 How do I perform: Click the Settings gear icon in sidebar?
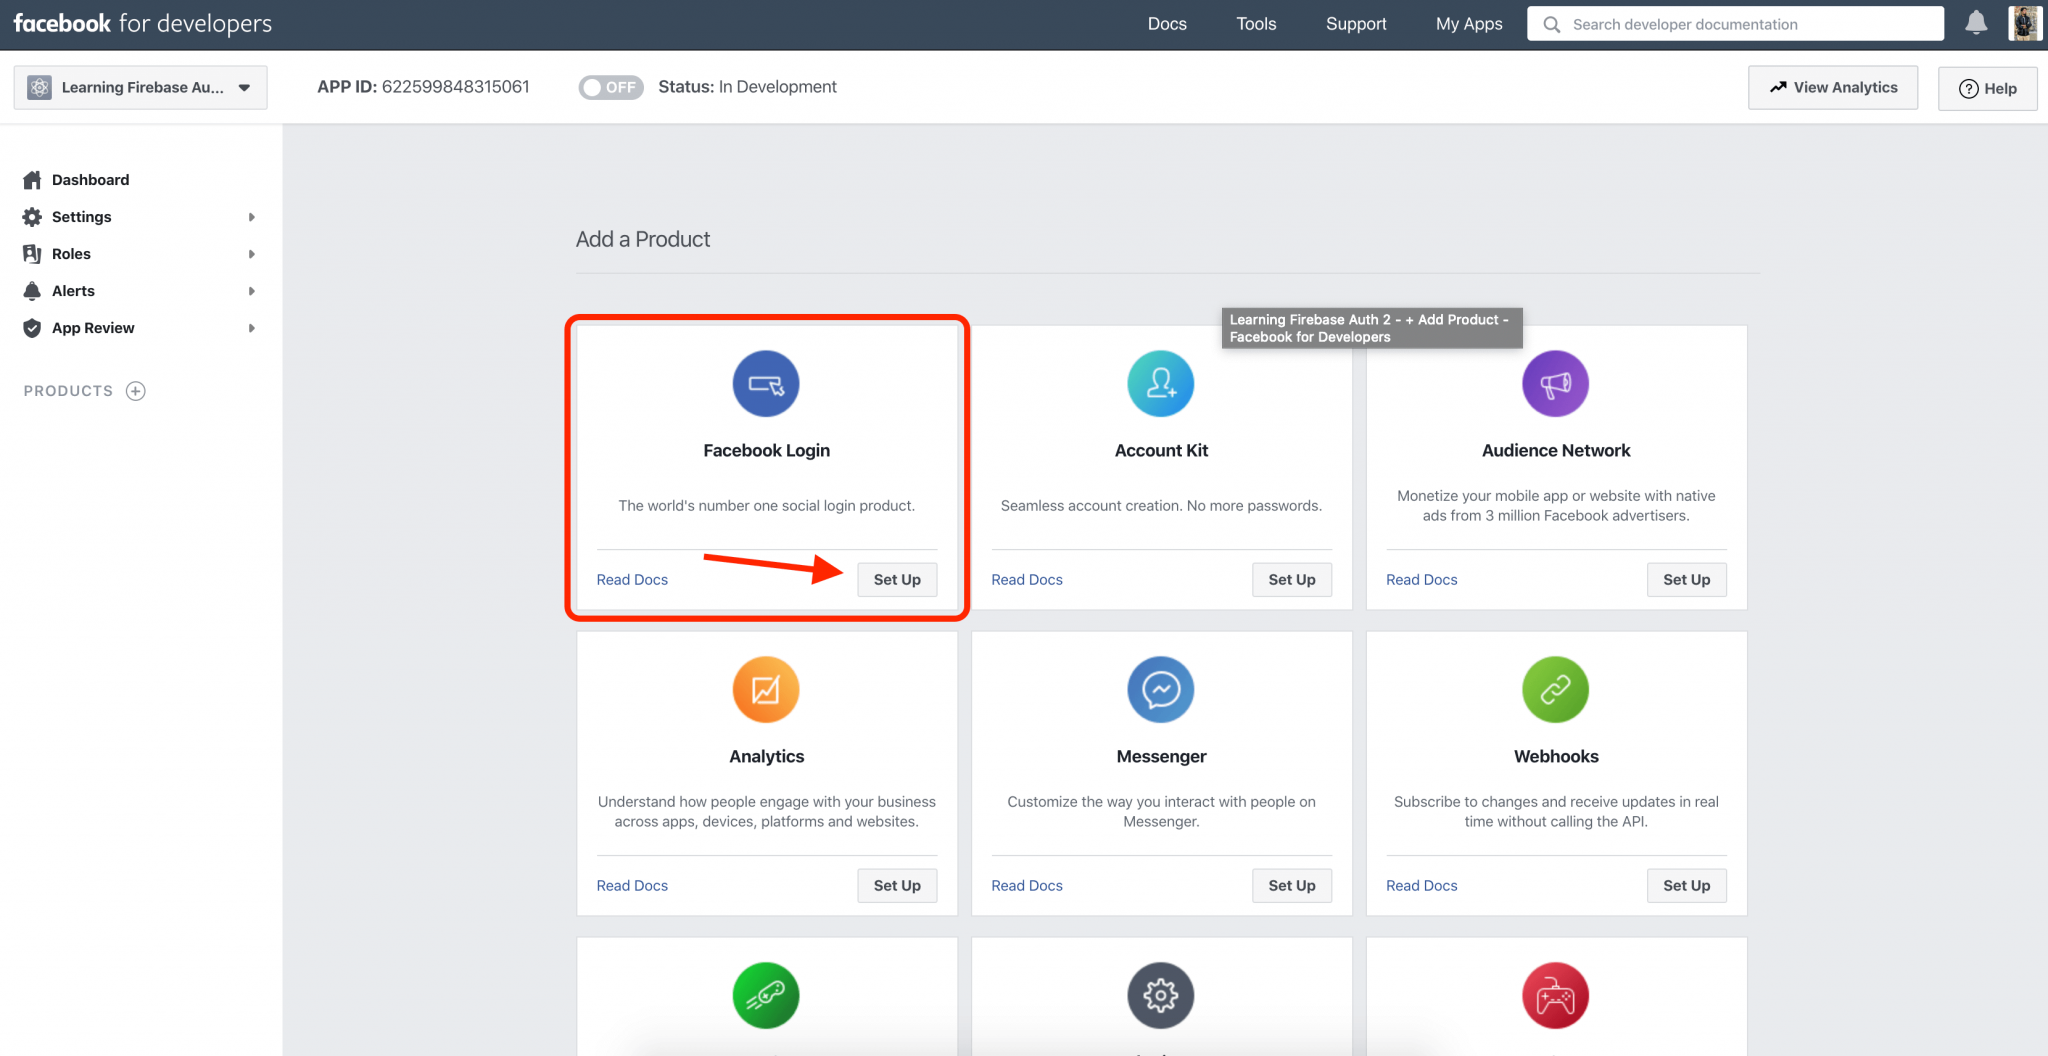[32, 217]
